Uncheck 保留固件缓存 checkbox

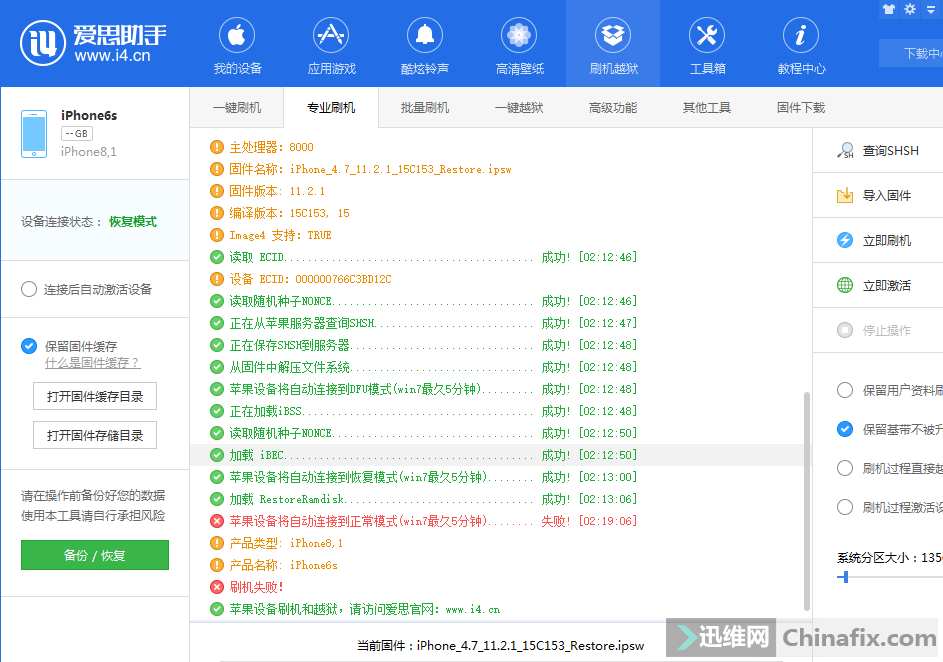[30, 346]
